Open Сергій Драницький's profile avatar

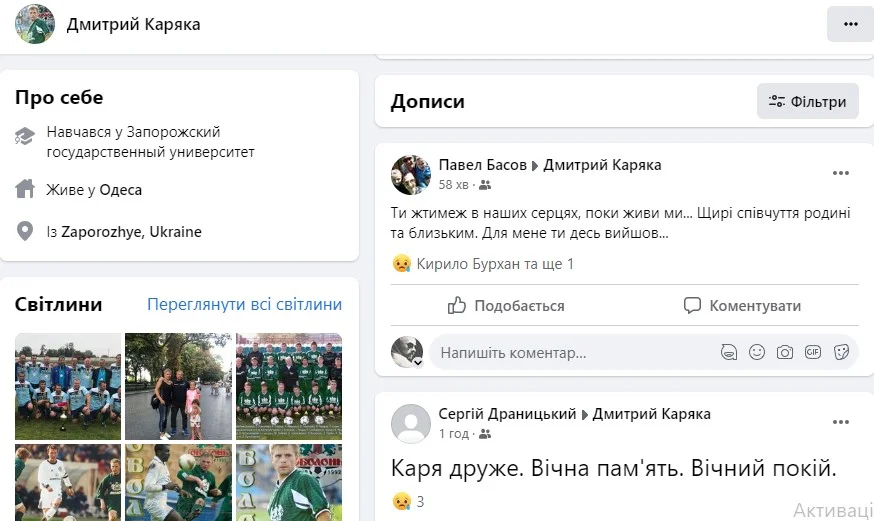(410, 424)
